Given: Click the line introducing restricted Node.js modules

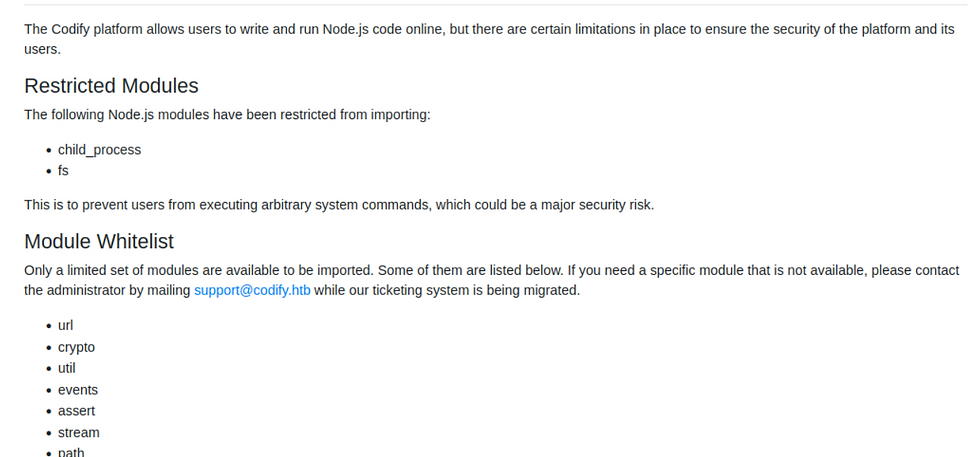Looking at the screenshot, I should click(227, 114).
